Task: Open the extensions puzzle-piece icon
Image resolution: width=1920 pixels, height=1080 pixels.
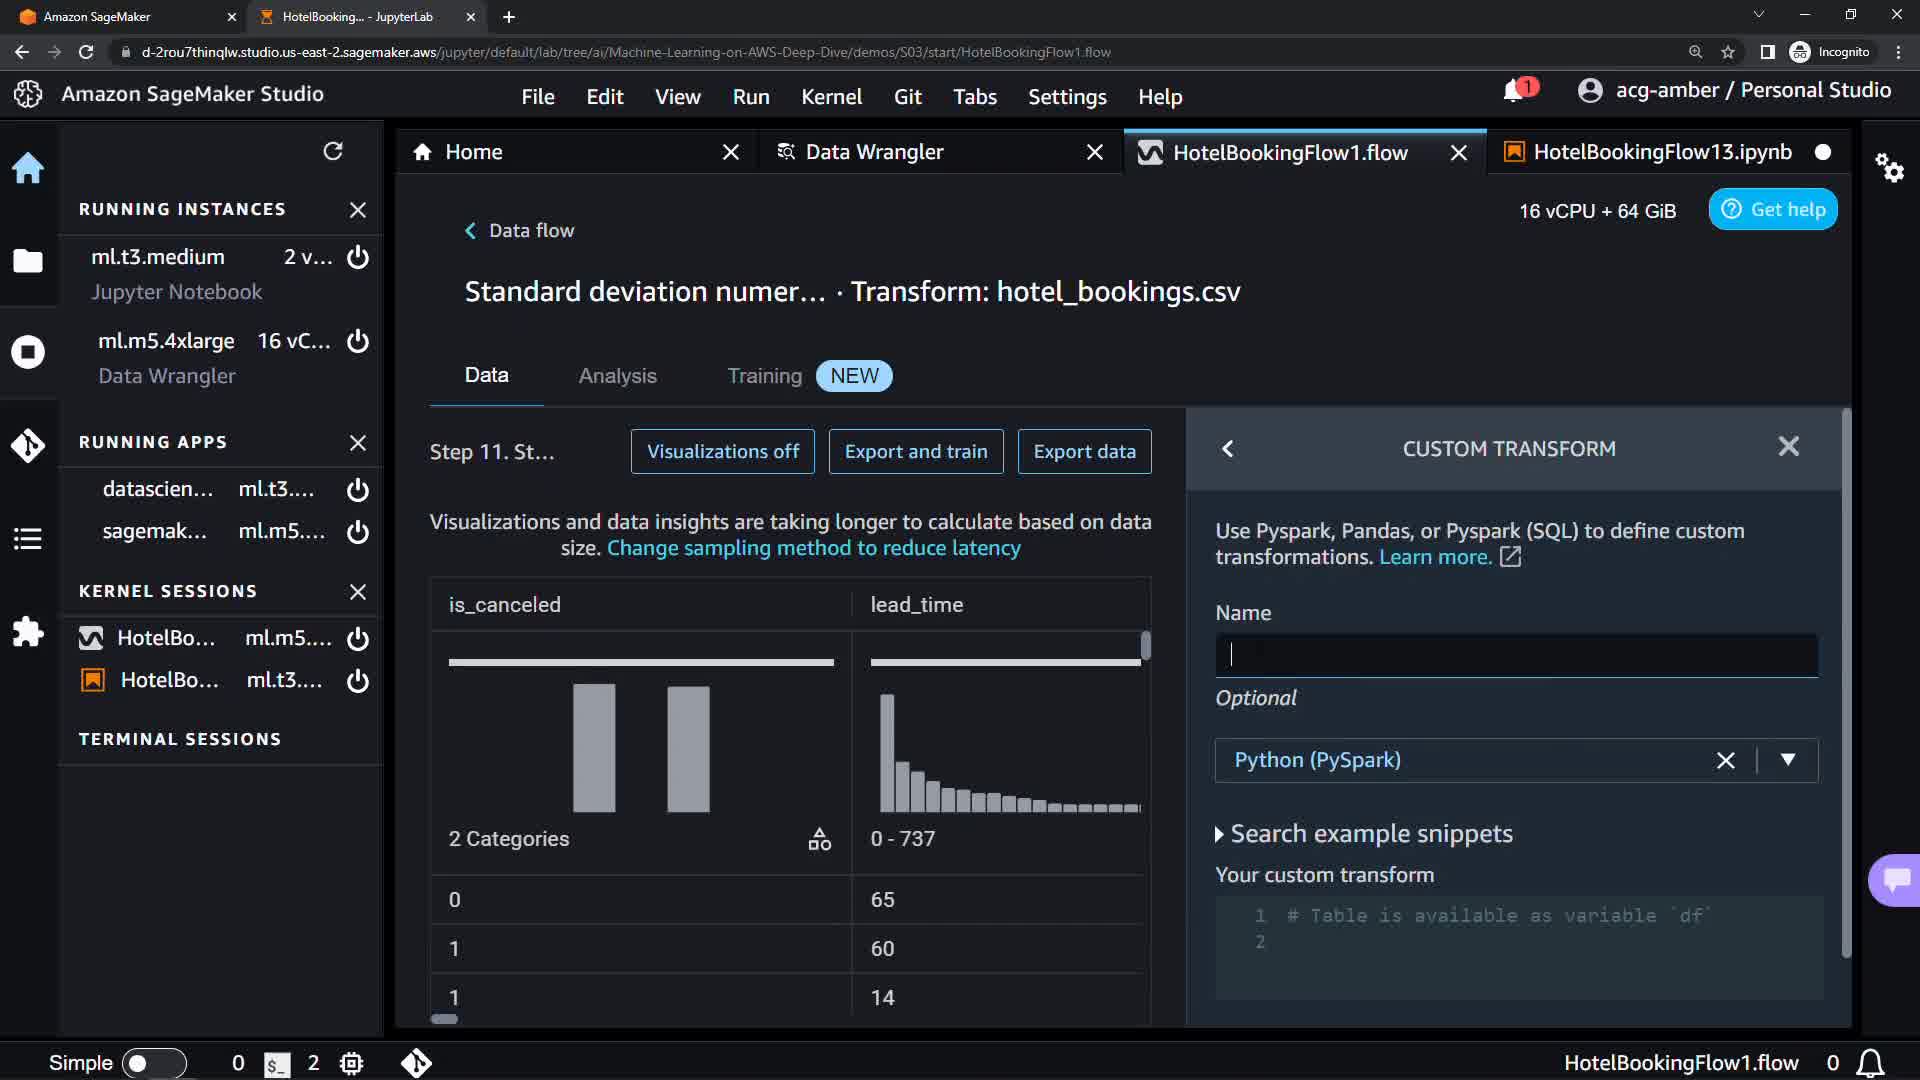Action: tap(28, 631)
